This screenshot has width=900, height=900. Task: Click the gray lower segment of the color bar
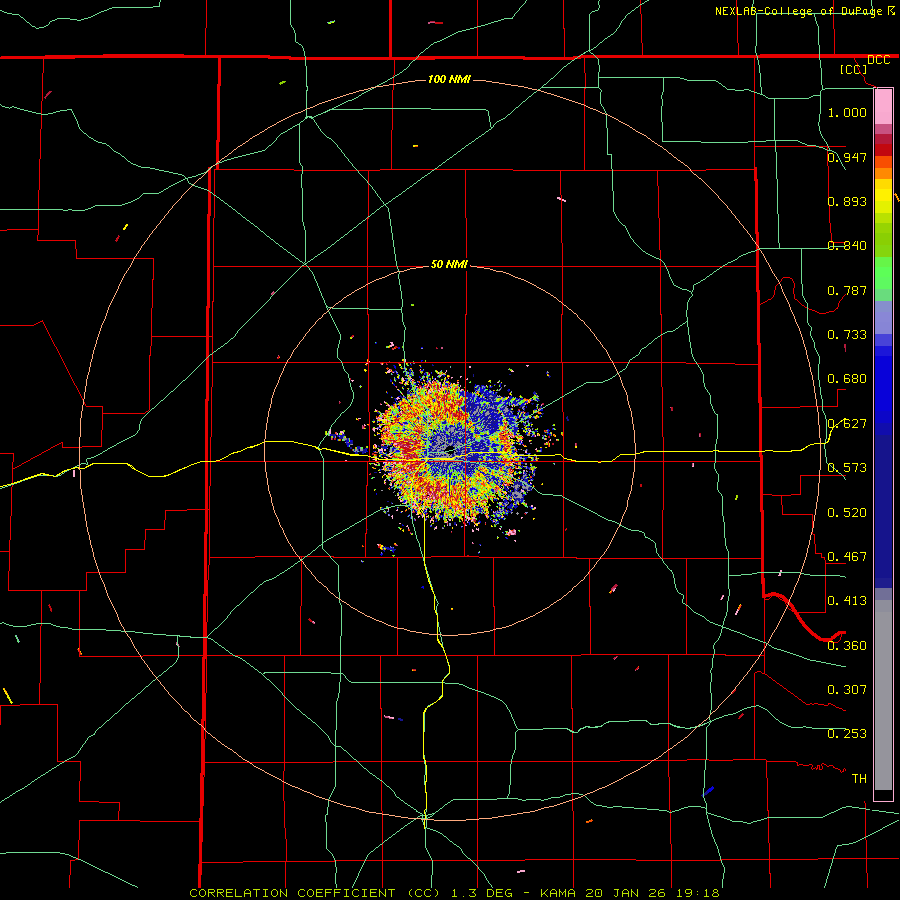pos(883,695)
